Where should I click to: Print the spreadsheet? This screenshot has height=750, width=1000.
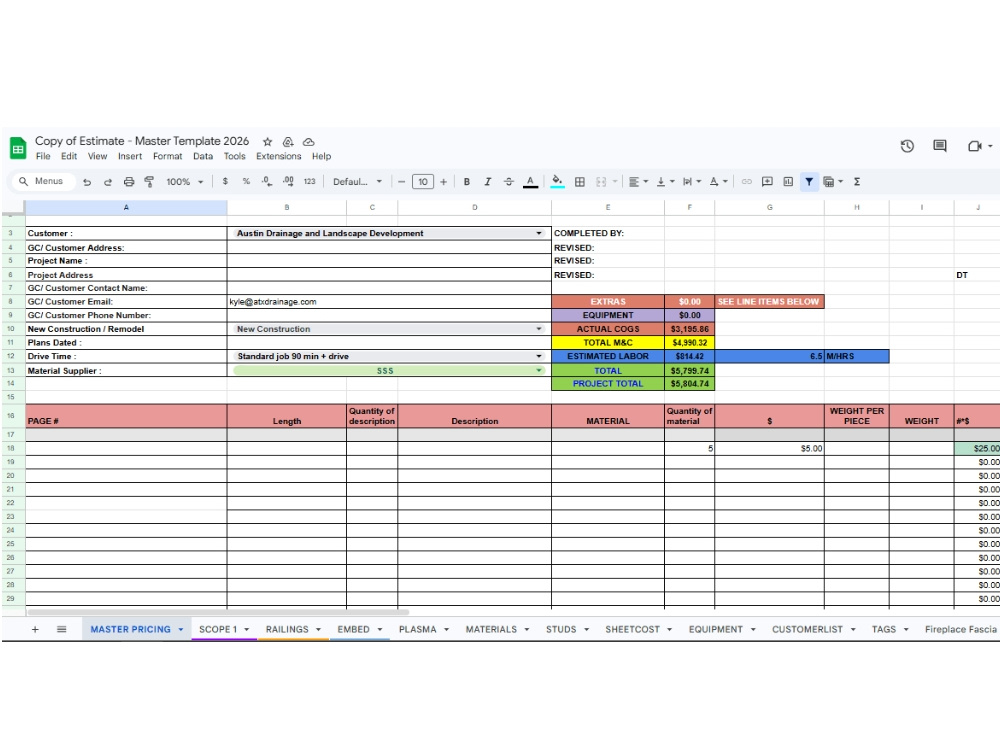coord(129,182)
